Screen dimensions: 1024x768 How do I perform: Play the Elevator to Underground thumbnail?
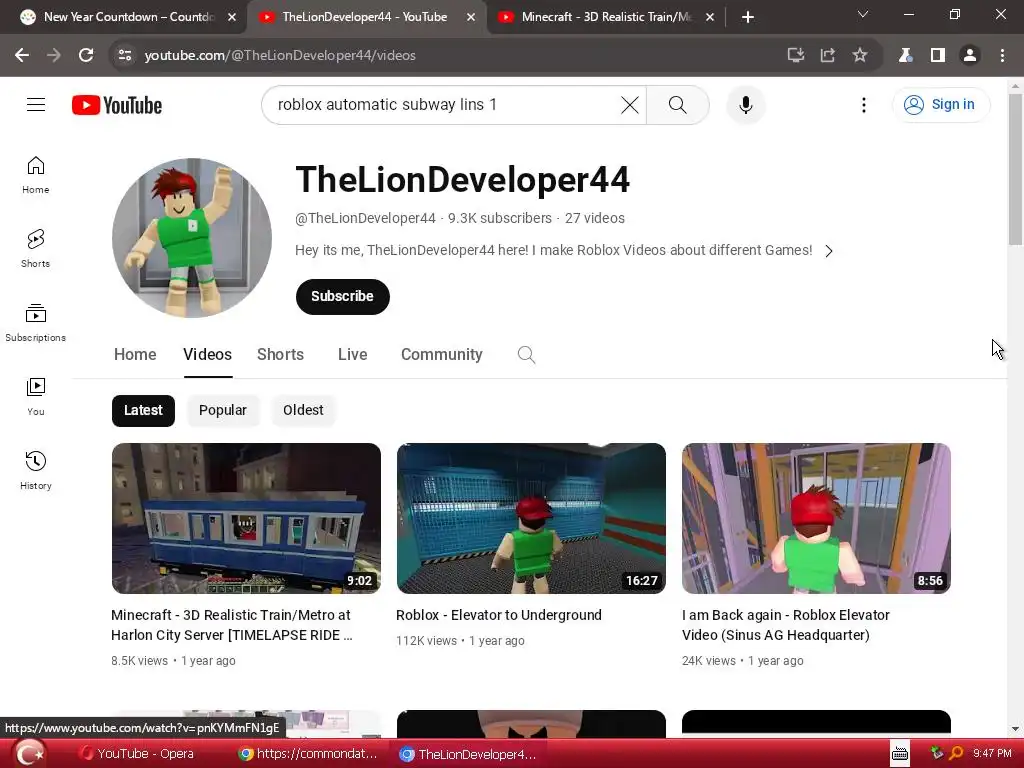click(531, 519)
